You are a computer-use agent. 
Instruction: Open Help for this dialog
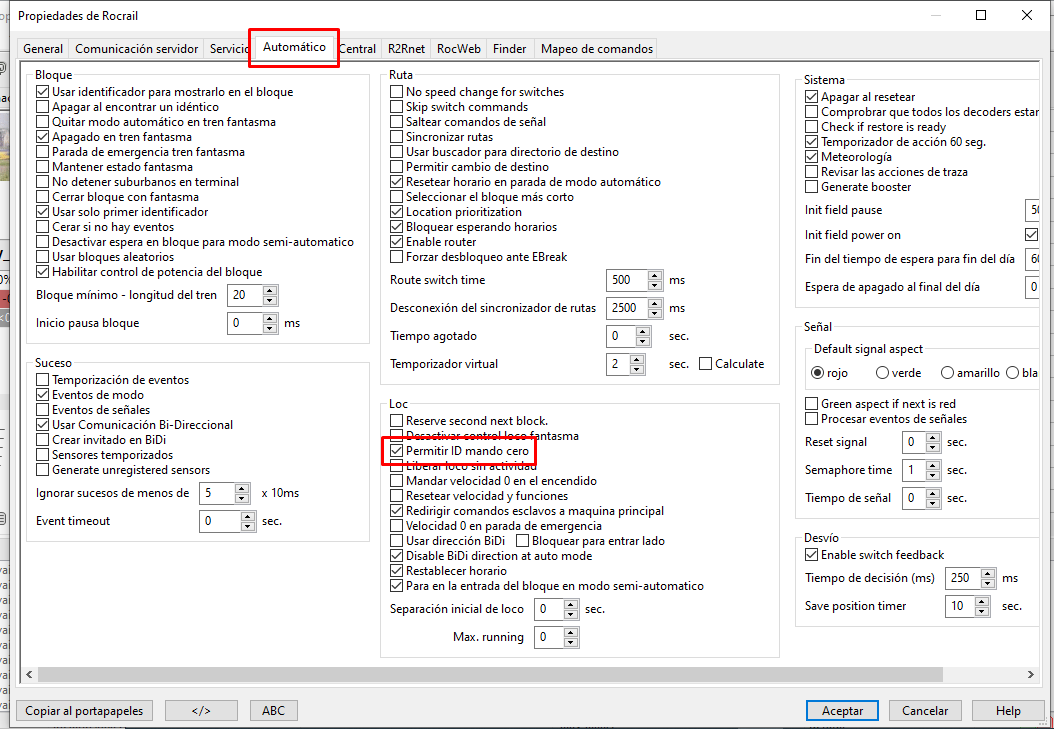pyautogui.click(x=1008, y=710)
